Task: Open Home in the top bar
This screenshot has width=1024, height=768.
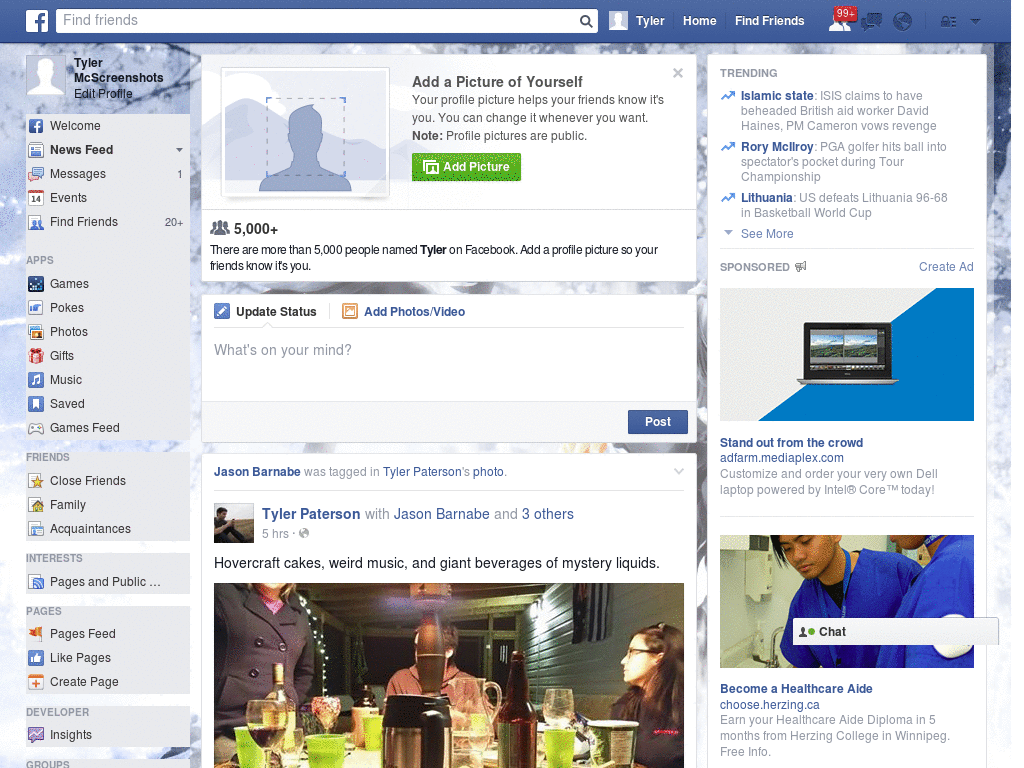Action: pyautogui.click(x=699, y=21)
